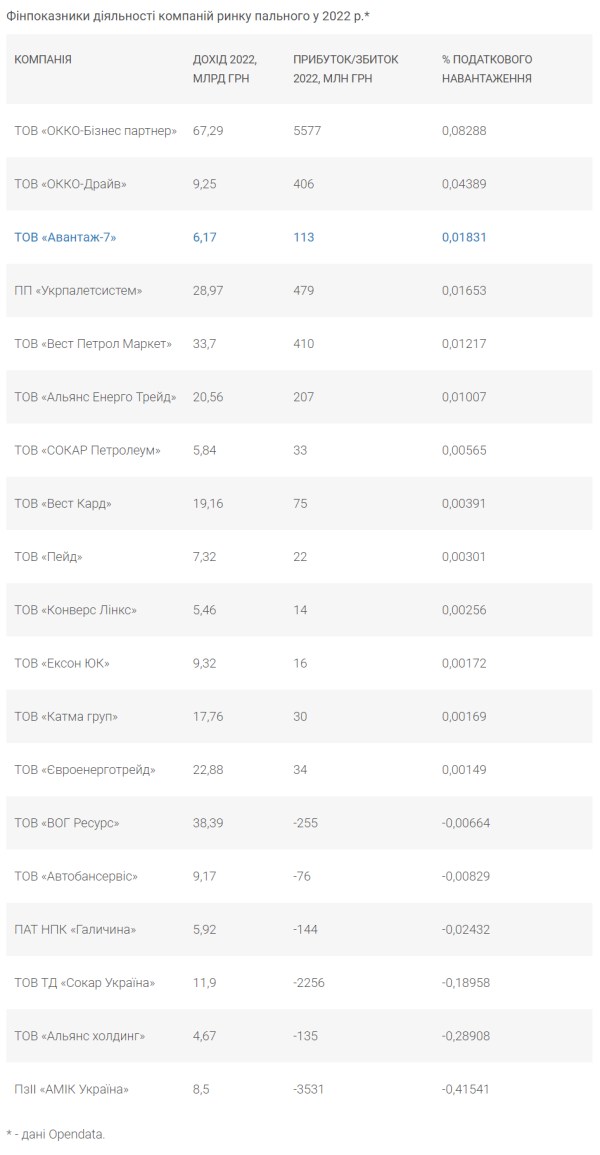Screen dimensions: 600x1155
Task: Click the ПРИБУТОК/ЗБИТОК 2022 column header
Action: click(345, 68)
